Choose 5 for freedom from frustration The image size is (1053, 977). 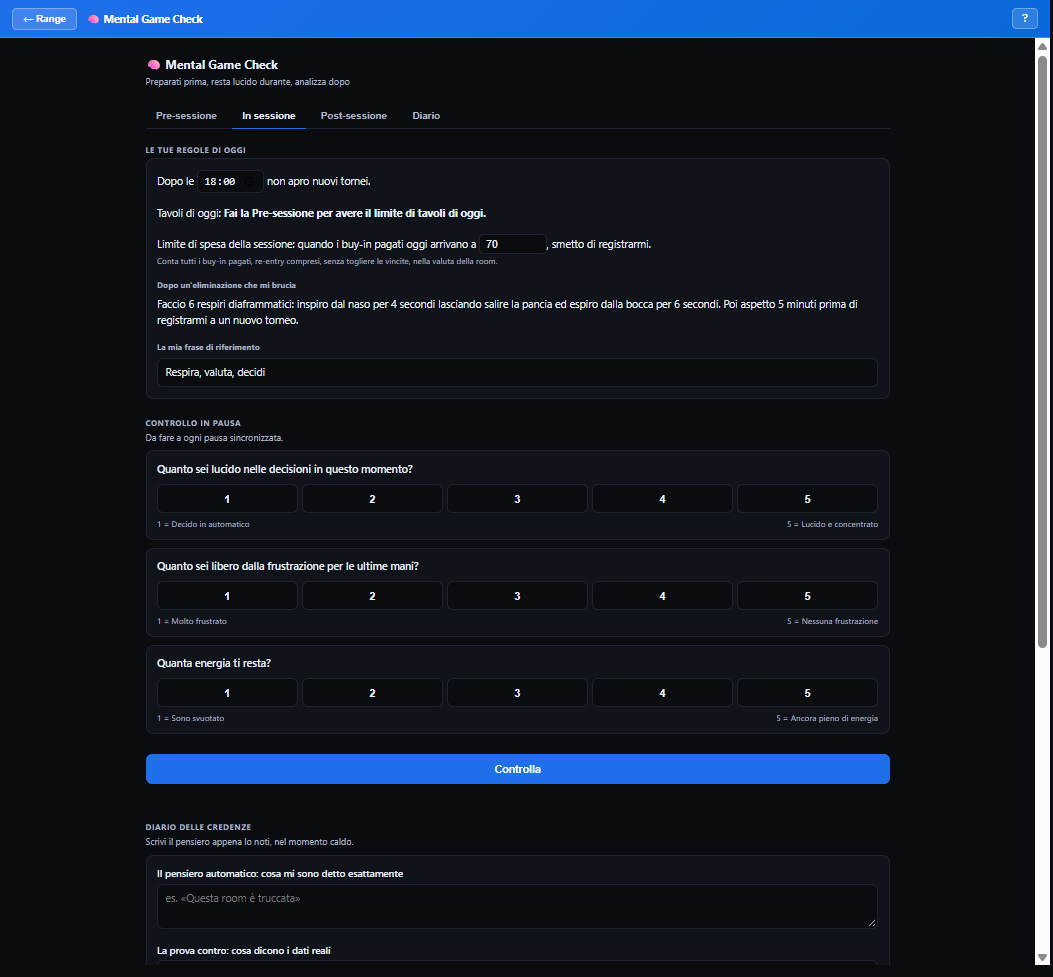(x=807, y=596)
